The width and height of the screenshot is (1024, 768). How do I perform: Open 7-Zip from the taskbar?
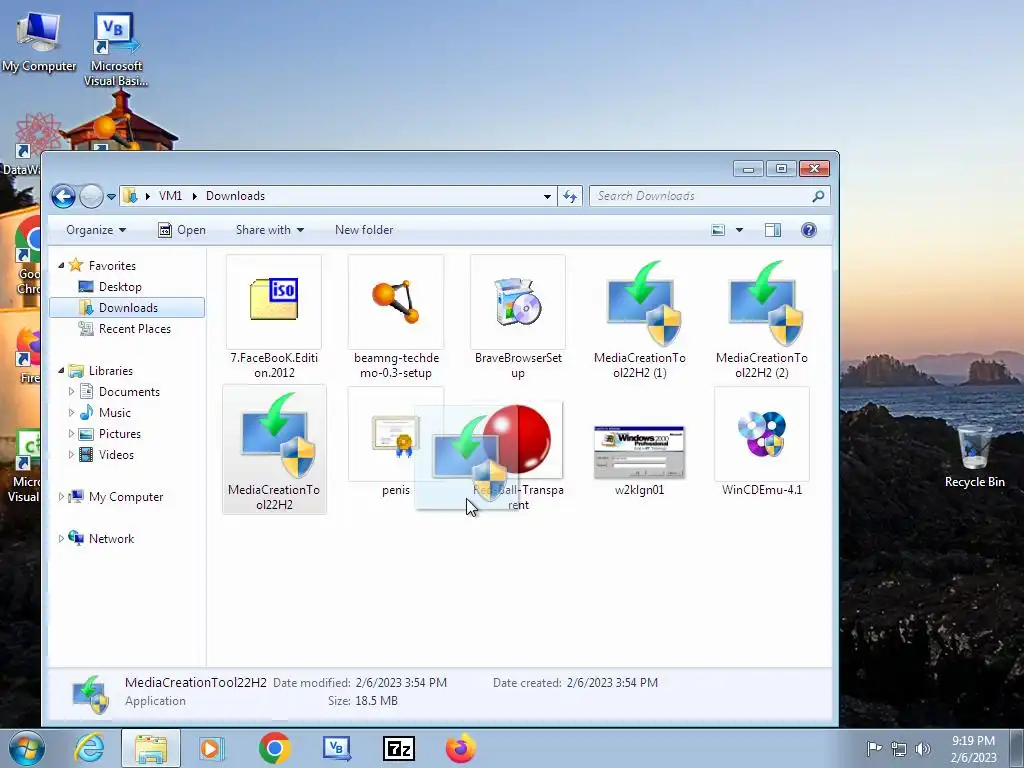tap(398, 748)
